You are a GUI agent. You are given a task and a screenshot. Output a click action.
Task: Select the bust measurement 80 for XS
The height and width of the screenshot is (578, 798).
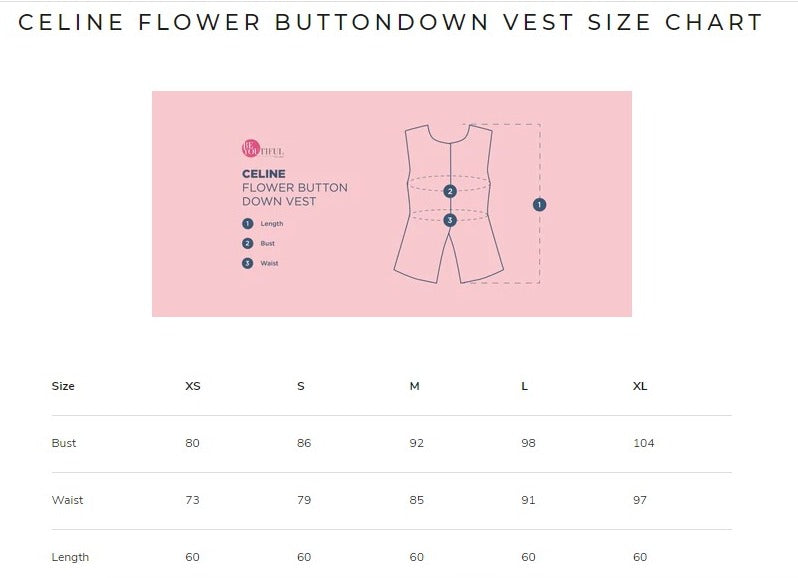coord(192,443)
